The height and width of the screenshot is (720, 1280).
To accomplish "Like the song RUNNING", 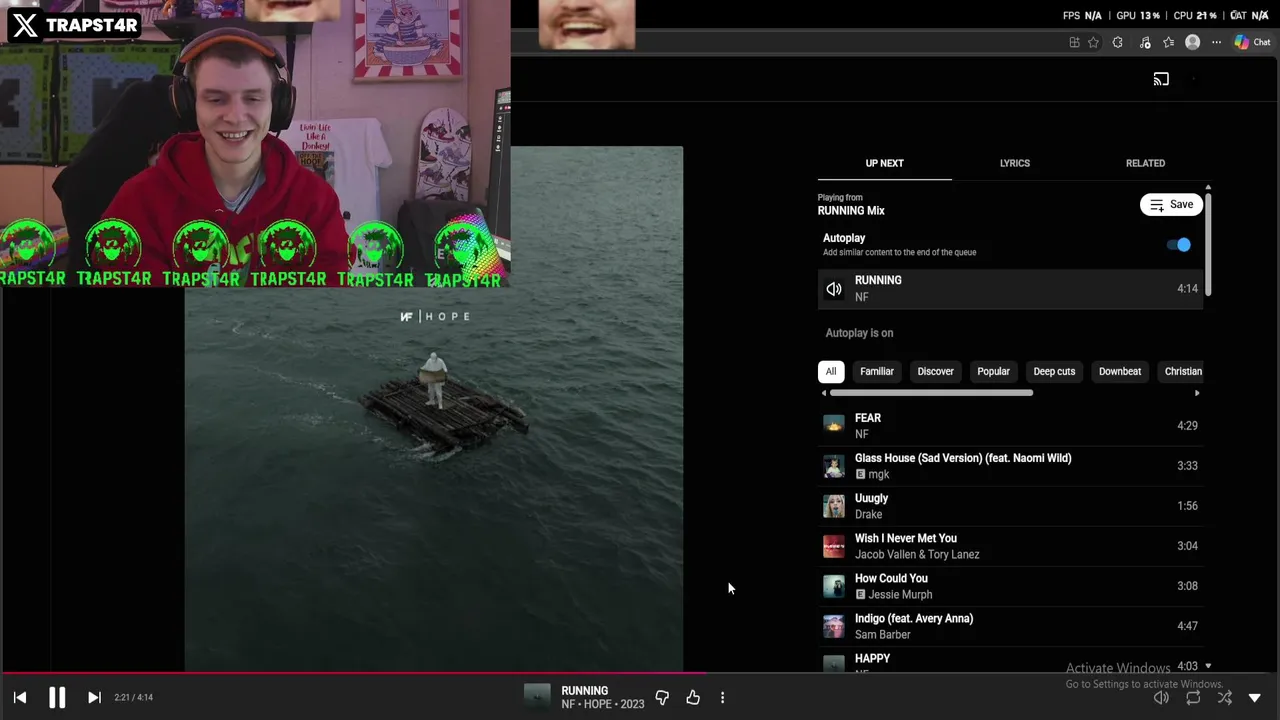I will tap(693, 698).
